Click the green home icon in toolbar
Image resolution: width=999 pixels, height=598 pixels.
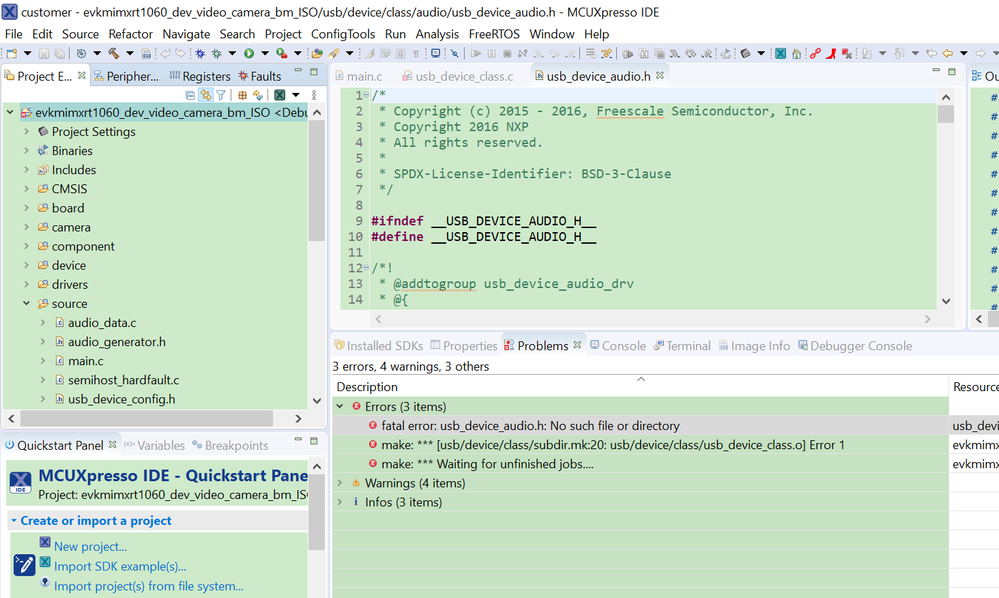[x=796, y=53]
